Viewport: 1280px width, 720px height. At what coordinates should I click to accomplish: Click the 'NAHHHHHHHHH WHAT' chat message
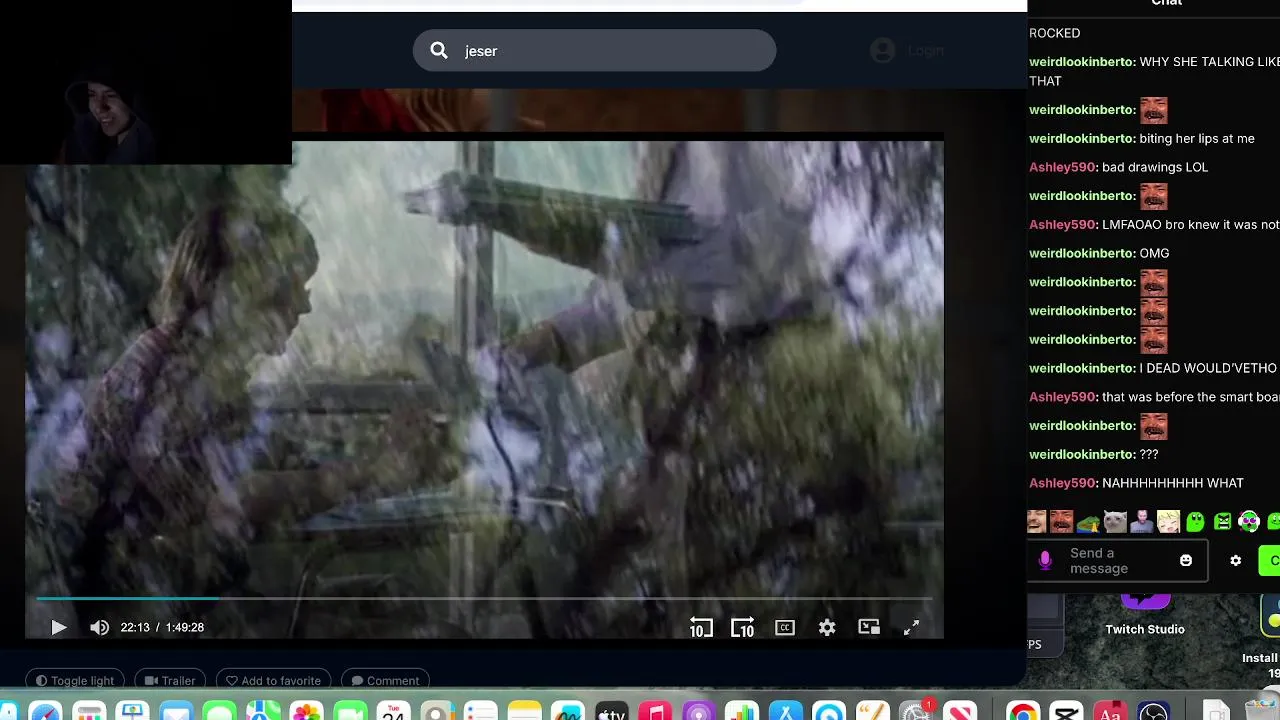[x=1173, y=483]
